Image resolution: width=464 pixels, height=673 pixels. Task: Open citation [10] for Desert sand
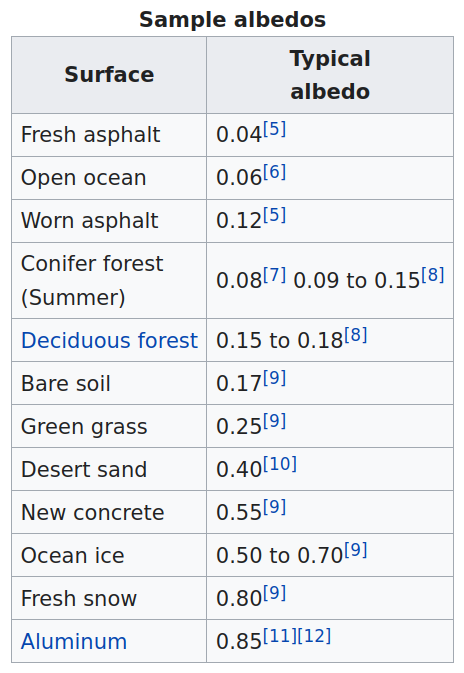point(280,464)
